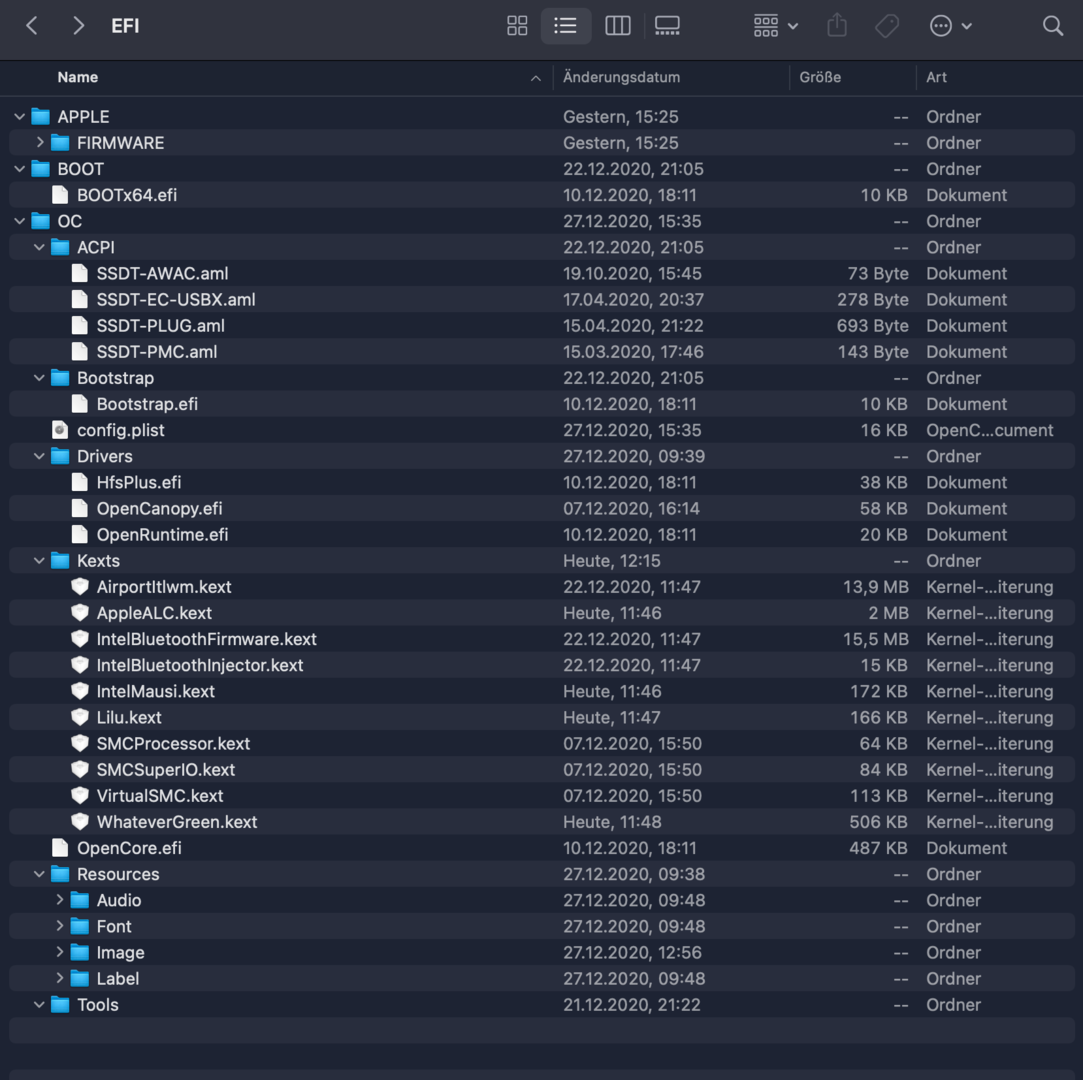Select the AppleALC.kext icon
Screen dimensions: 1083x1080
click(80, 613)
